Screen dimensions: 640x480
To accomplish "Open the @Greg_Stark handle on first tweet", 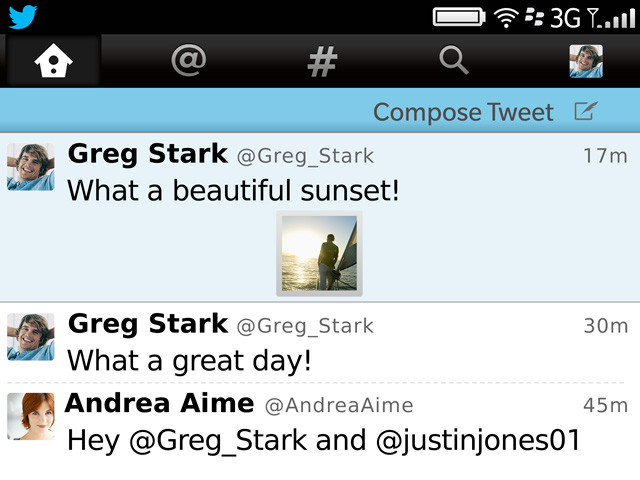I will [x=305, y=156].
